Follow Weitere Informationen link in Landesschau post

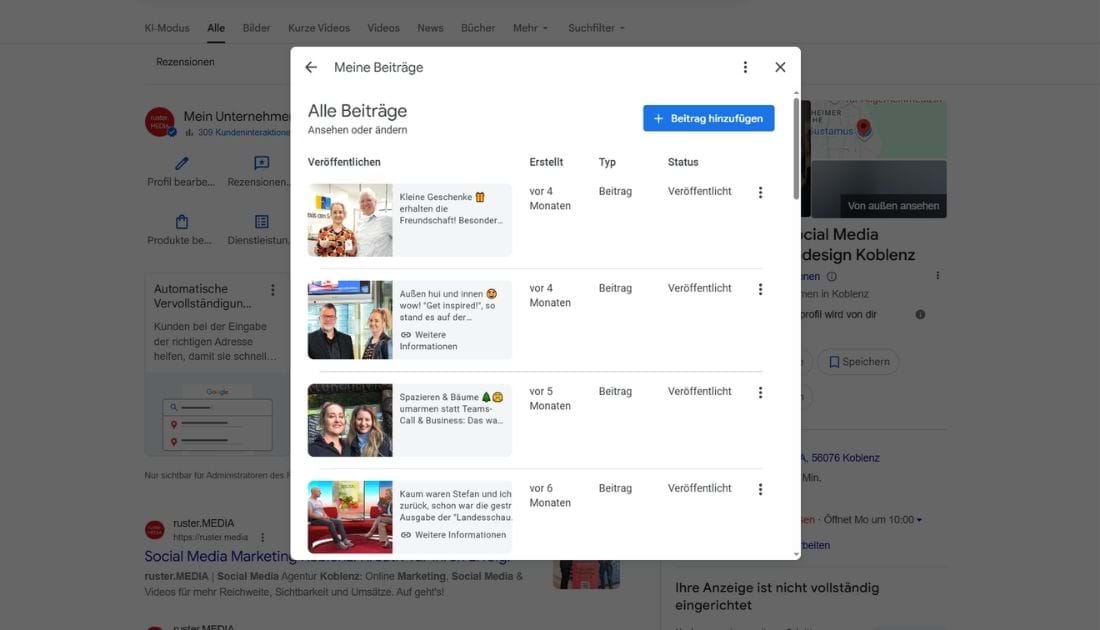453,535
